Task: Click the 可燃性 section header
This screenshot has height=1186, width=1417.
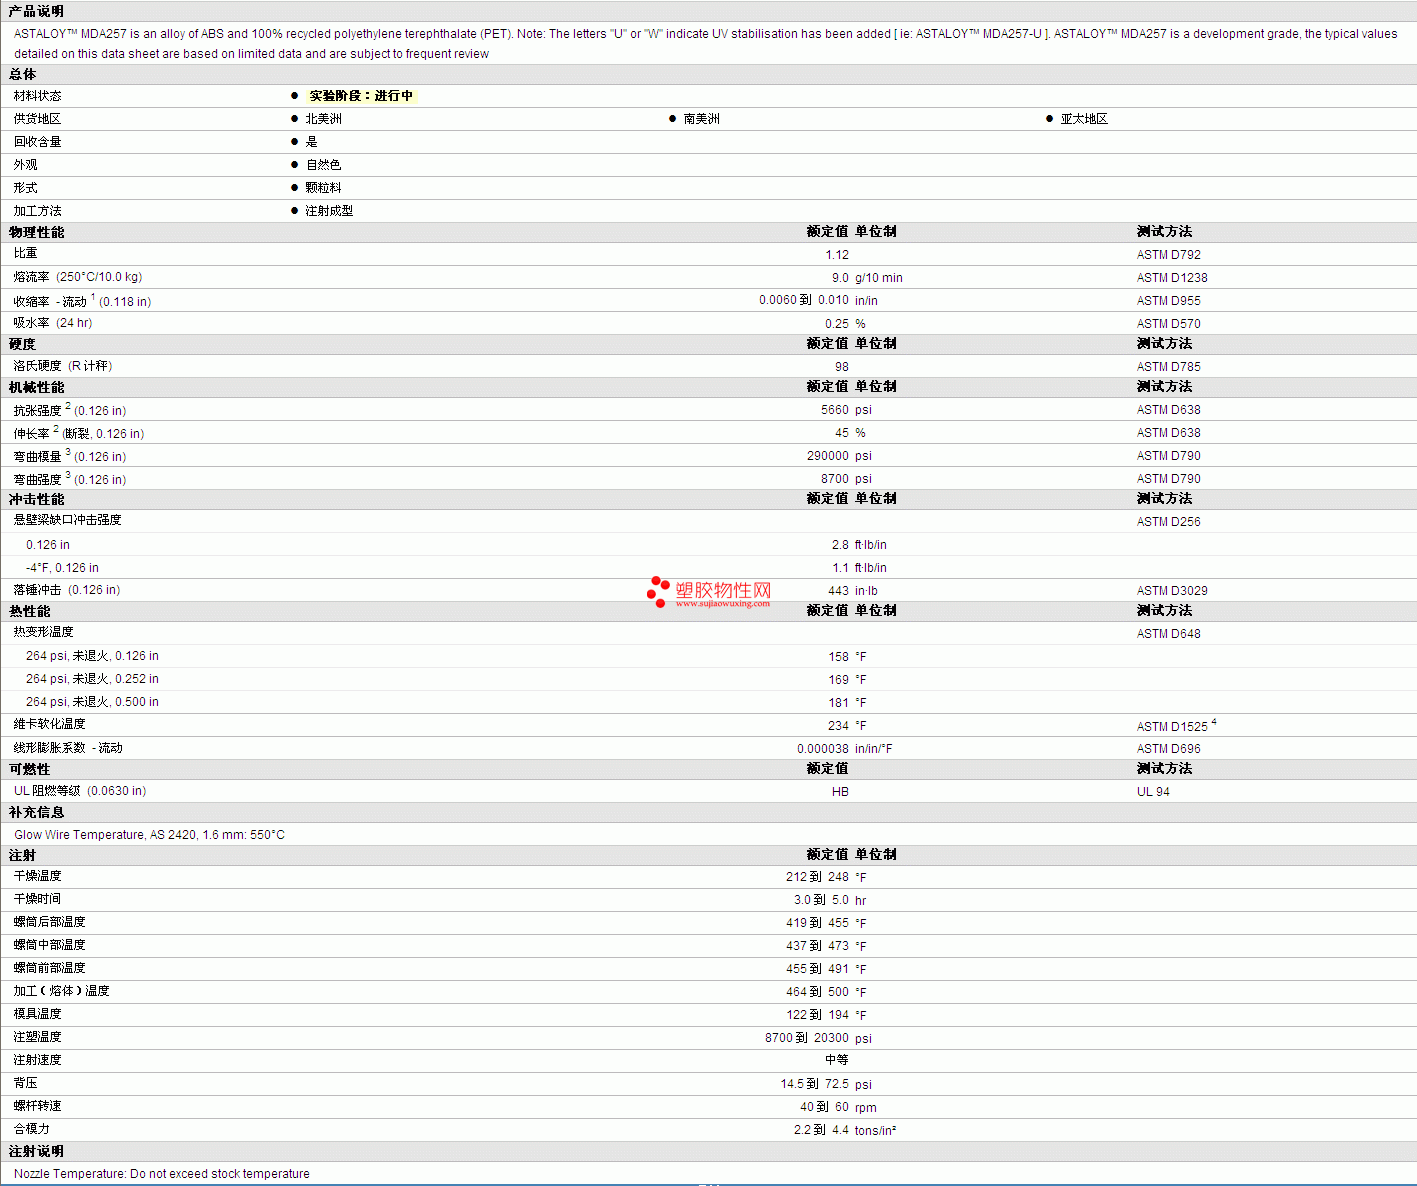Action: pyautogui.click(x=29, y=769)
